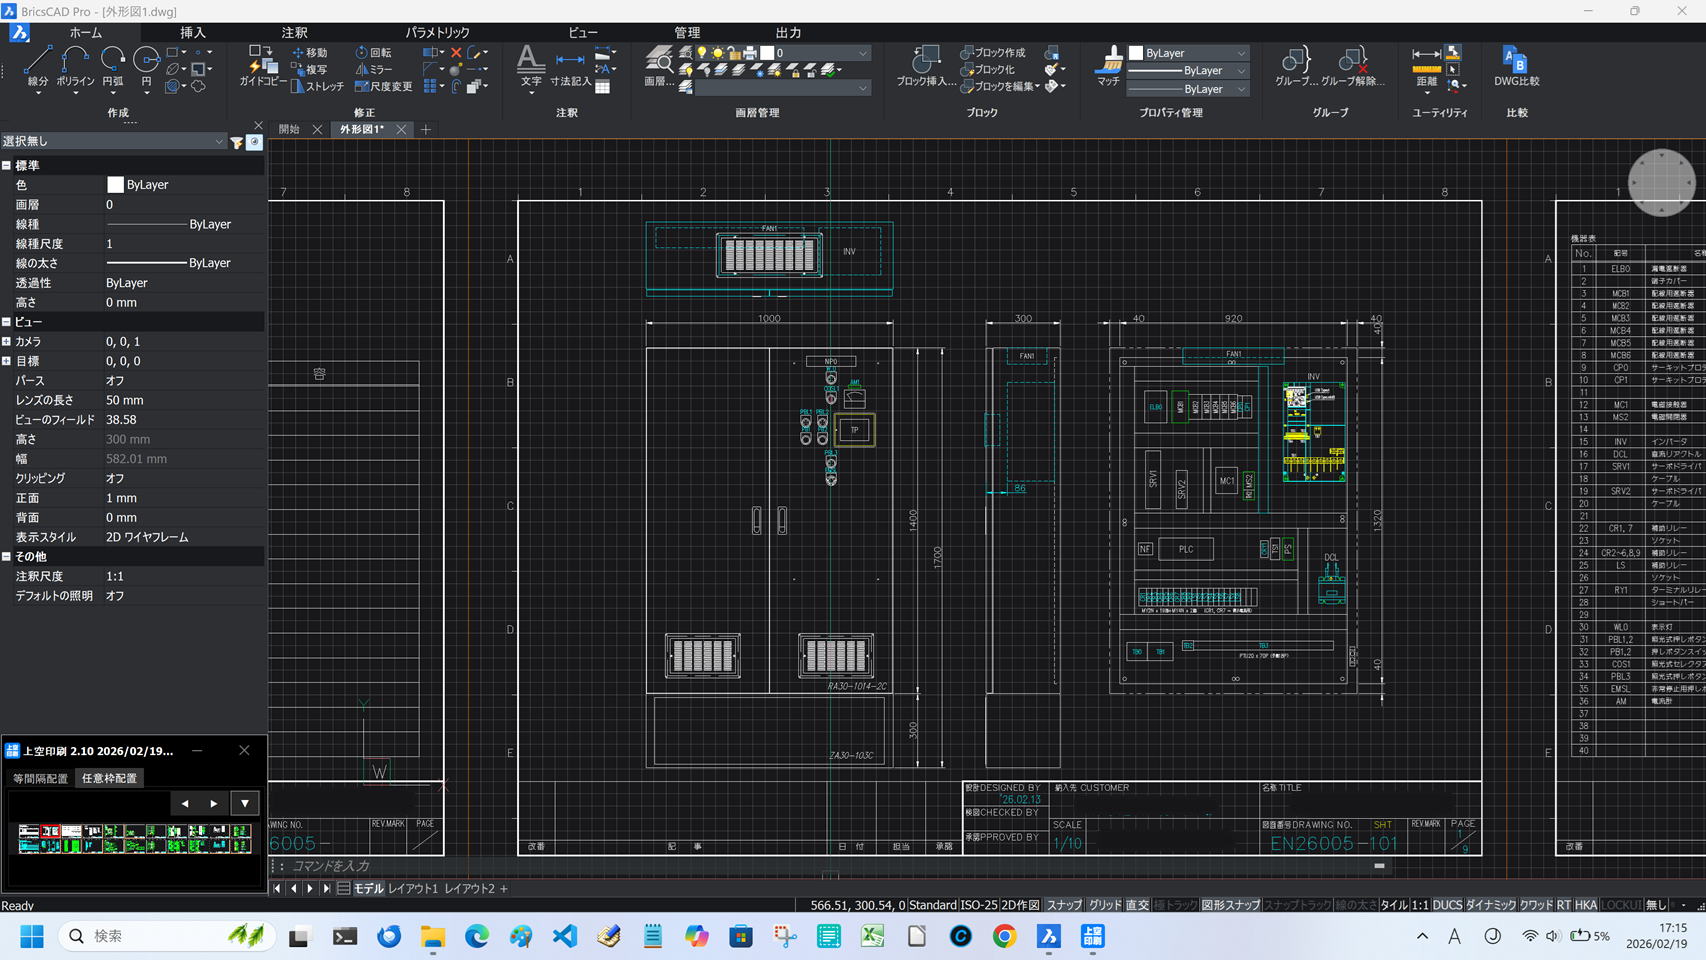This screenshot has height=960, width=1706.
Task: Switch to the 注釈 ribbon tab
Action: point(294,33)
